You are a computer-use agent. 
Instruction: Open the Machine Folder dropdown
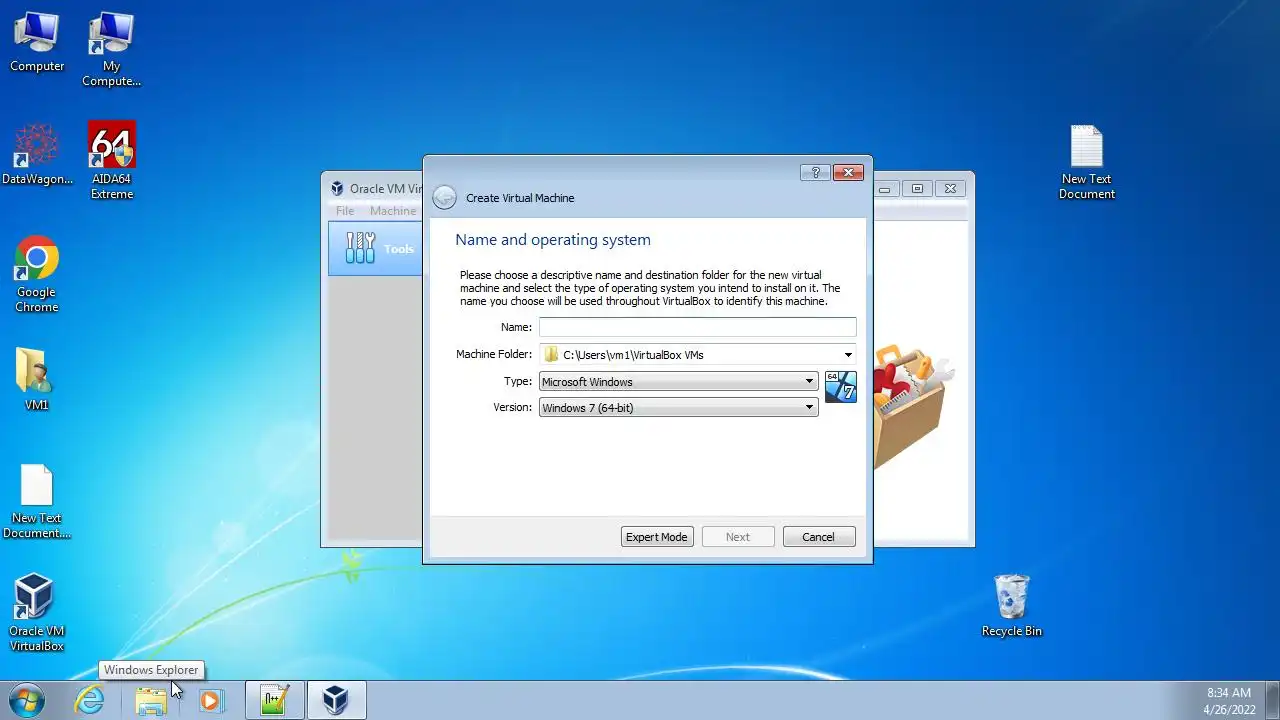tap(848, 355)
